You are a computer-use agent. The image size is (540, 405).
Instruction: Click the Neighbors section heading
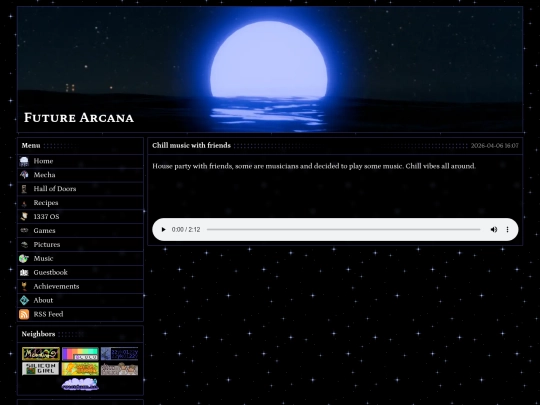(38, 334)
